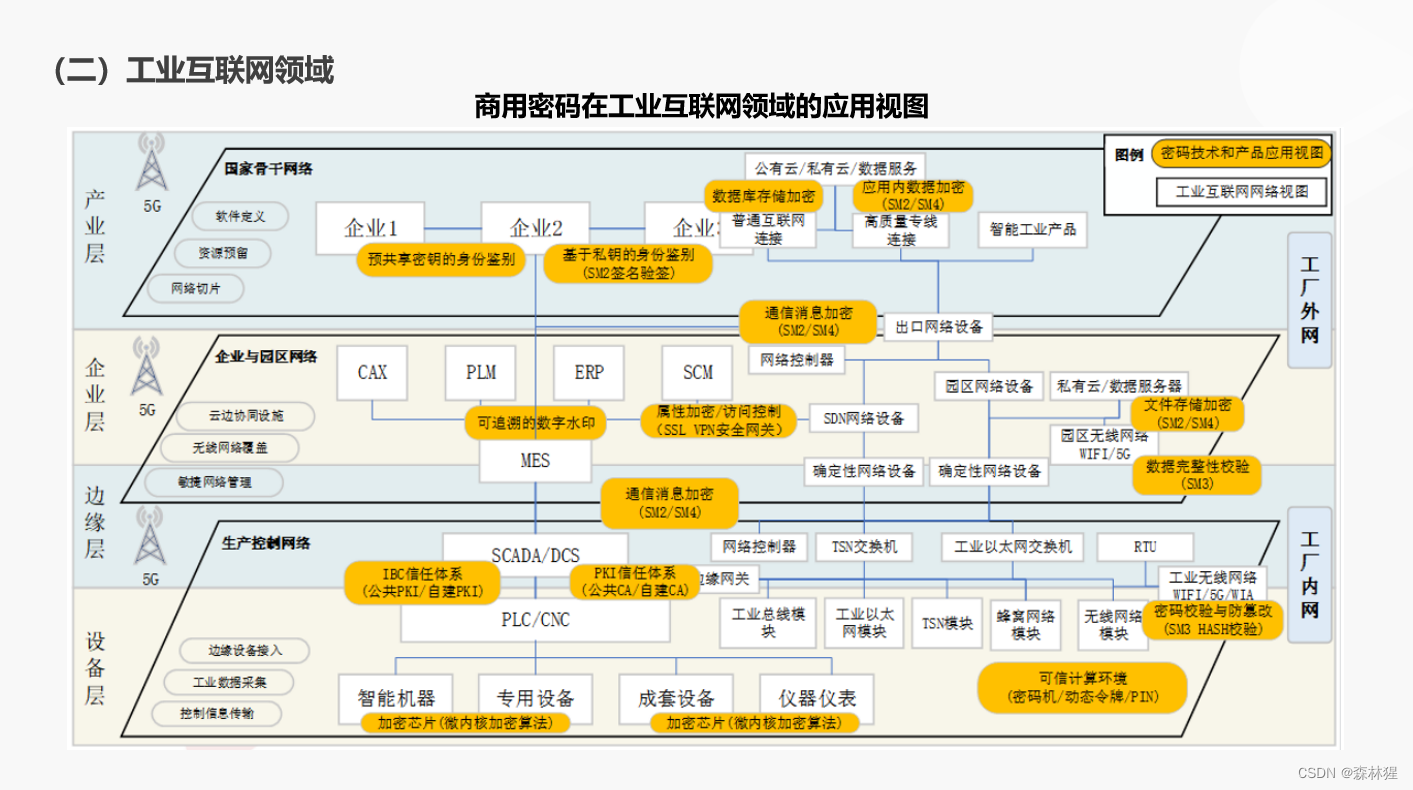Click the 软件定义 pill label
This screenshot has height=790, width=1413.
pyautogui.click(x=239, y=216)
